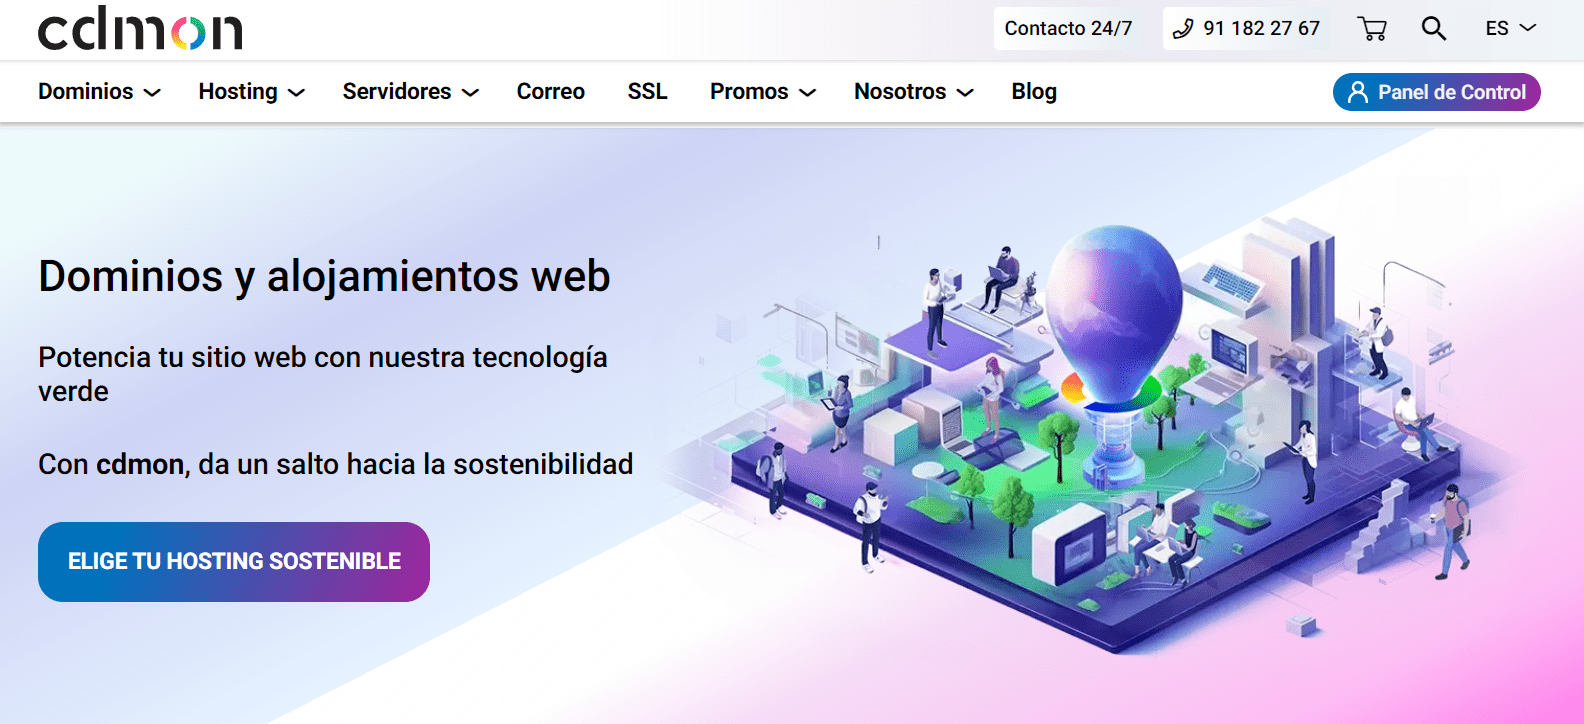Open the shopping cart icon

(1372, 28)
